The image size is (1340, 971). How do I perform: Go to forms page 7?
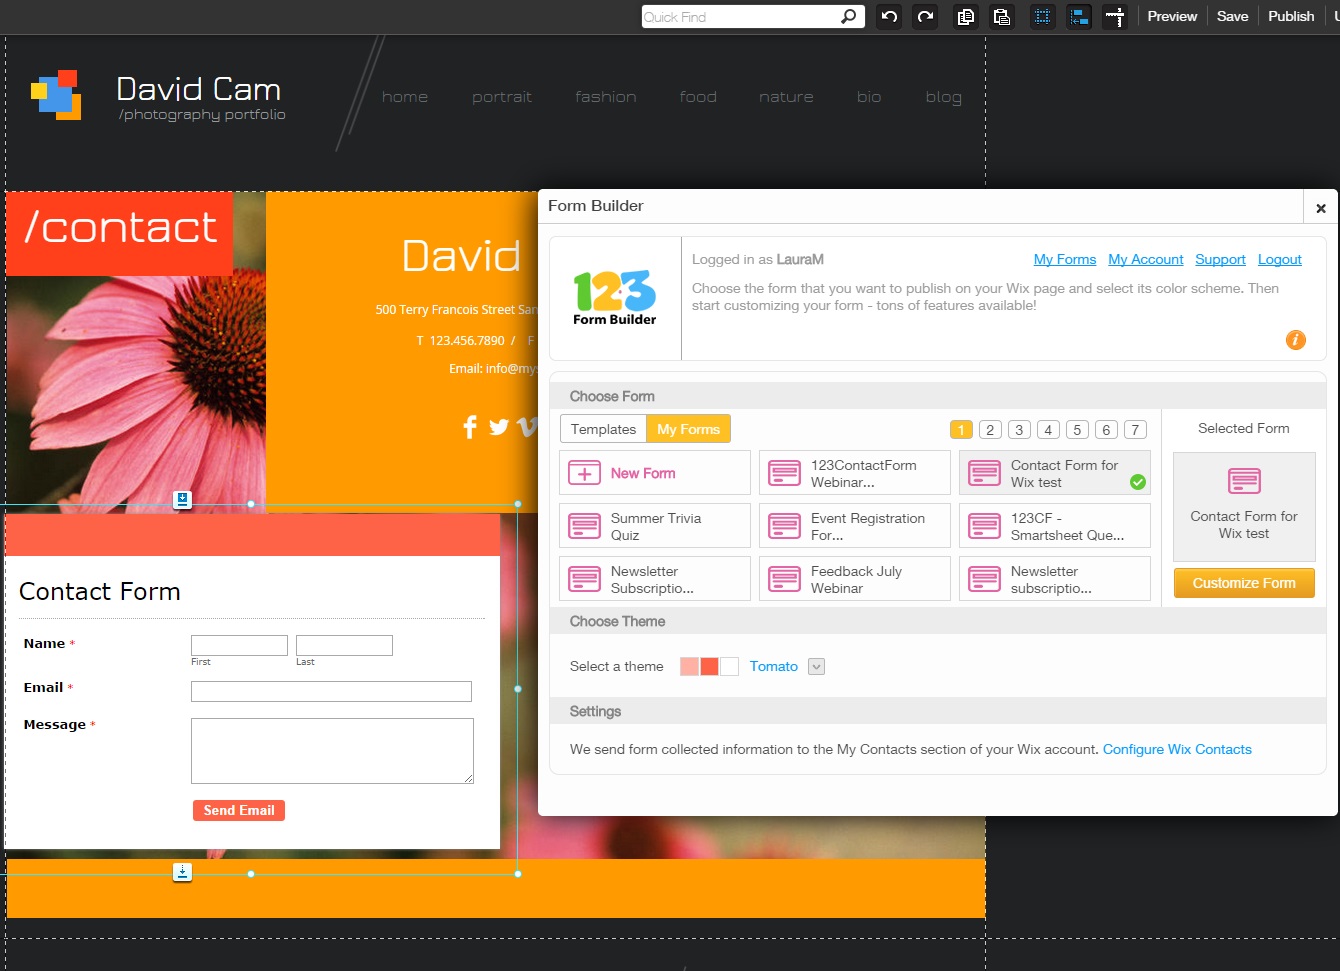(x=1135, y=430)
